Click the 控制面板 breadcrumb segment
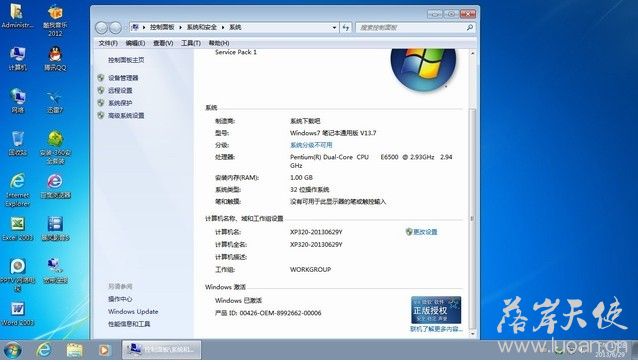 click(162, 27)
